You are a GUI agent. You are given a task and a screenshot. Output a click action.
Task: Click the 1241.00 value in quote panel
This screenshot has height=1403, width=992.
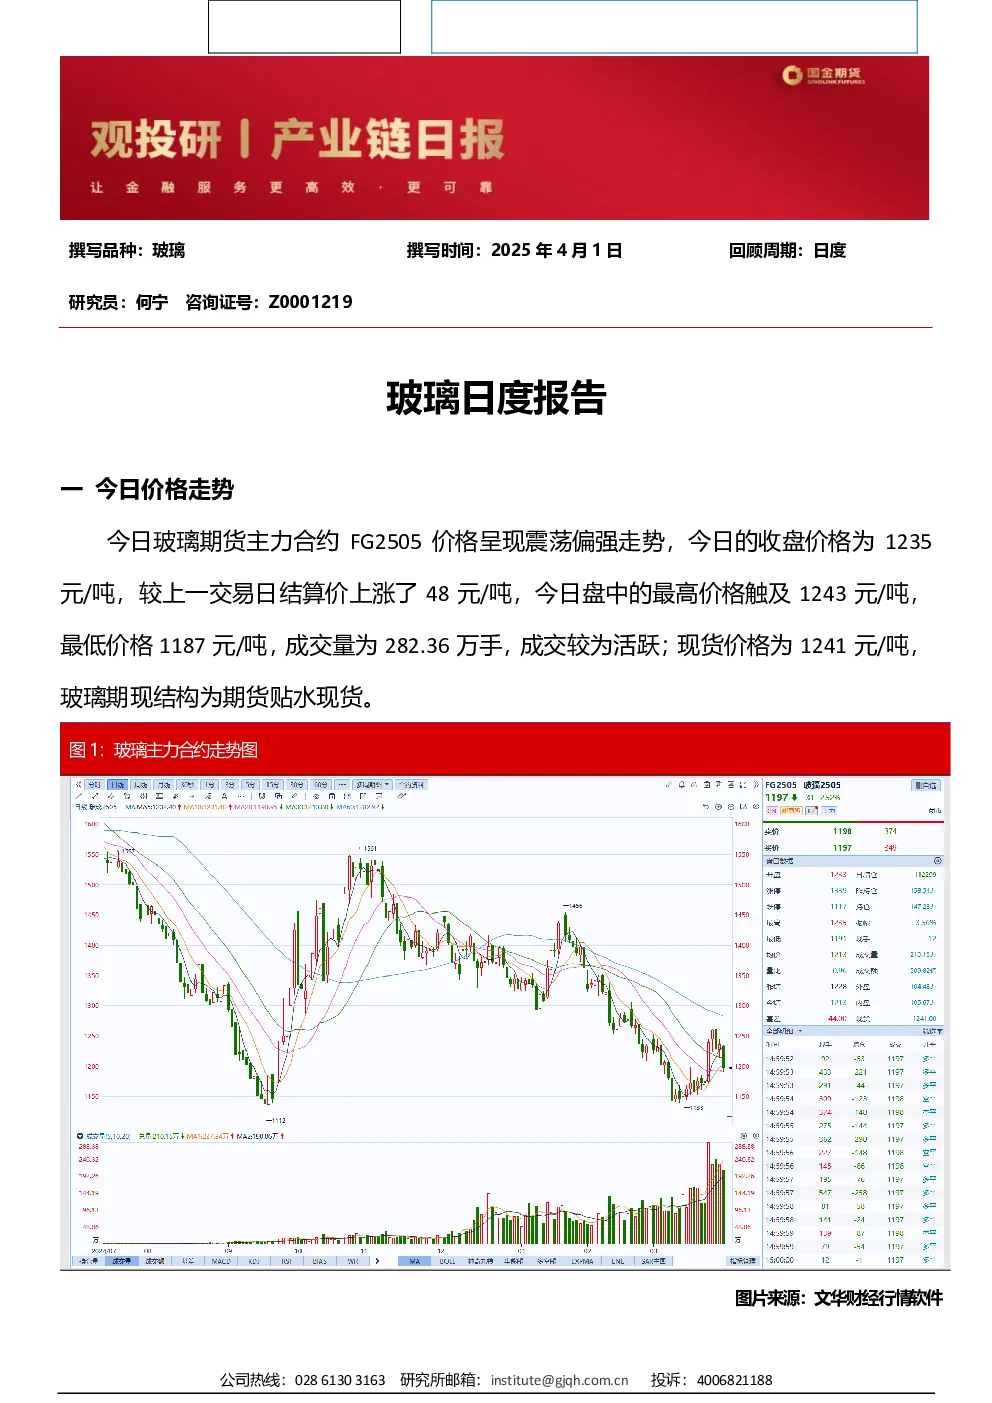coord(924,1018)
